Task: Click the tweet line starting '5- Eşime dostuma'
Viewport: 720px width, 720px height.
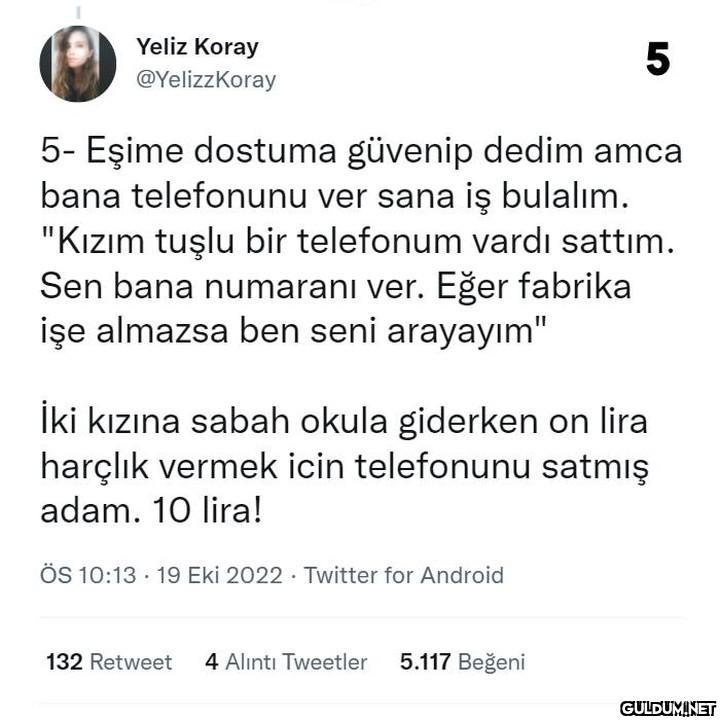Action: coord(361,151)
